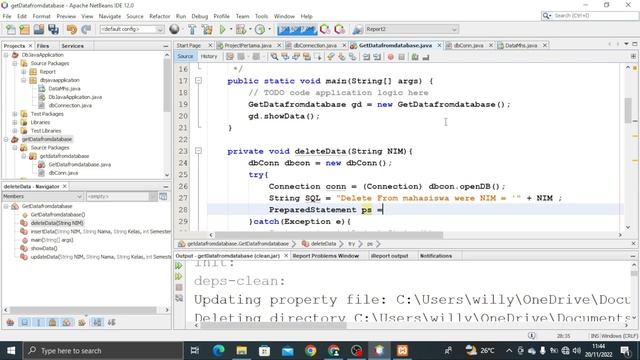
Task: Switch to the dbConn.java editor tab
Action: coord(469,45)
